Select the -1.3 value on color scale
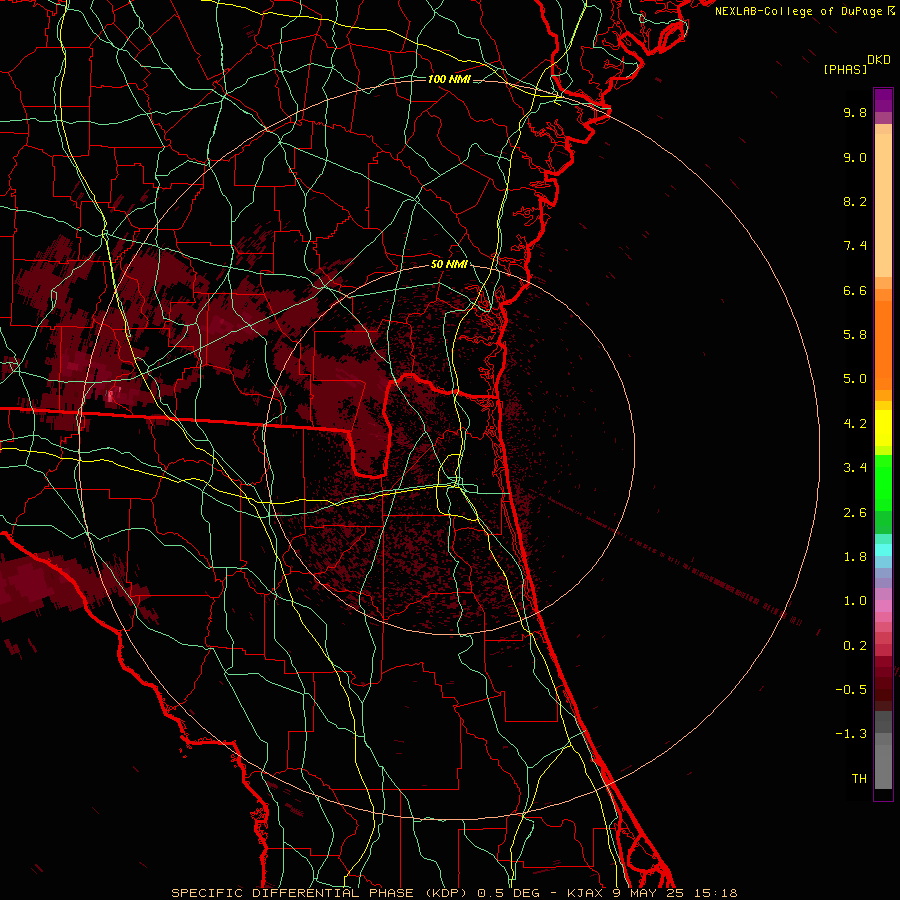The height and width of the screenshot is (900, 900). pyautogui.click(x=851, y=734)
